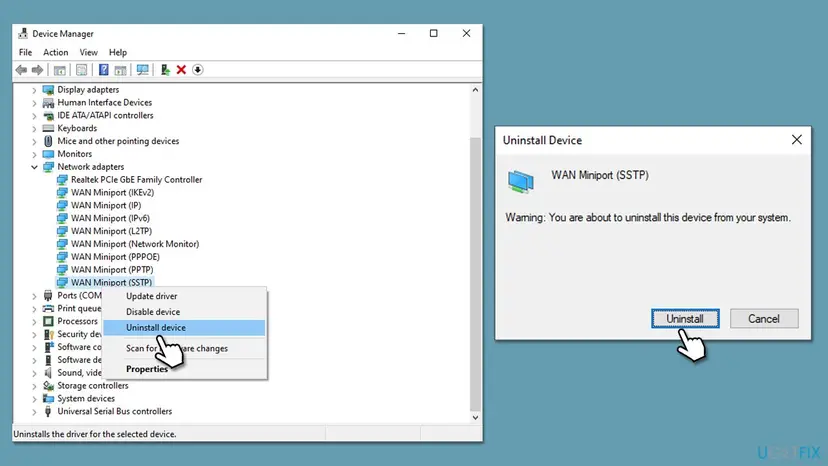Click the update driver green-arrow toolbar icon
Viewport: 828px width, 466px height.
pyautogui.click(x=165, y=70)
